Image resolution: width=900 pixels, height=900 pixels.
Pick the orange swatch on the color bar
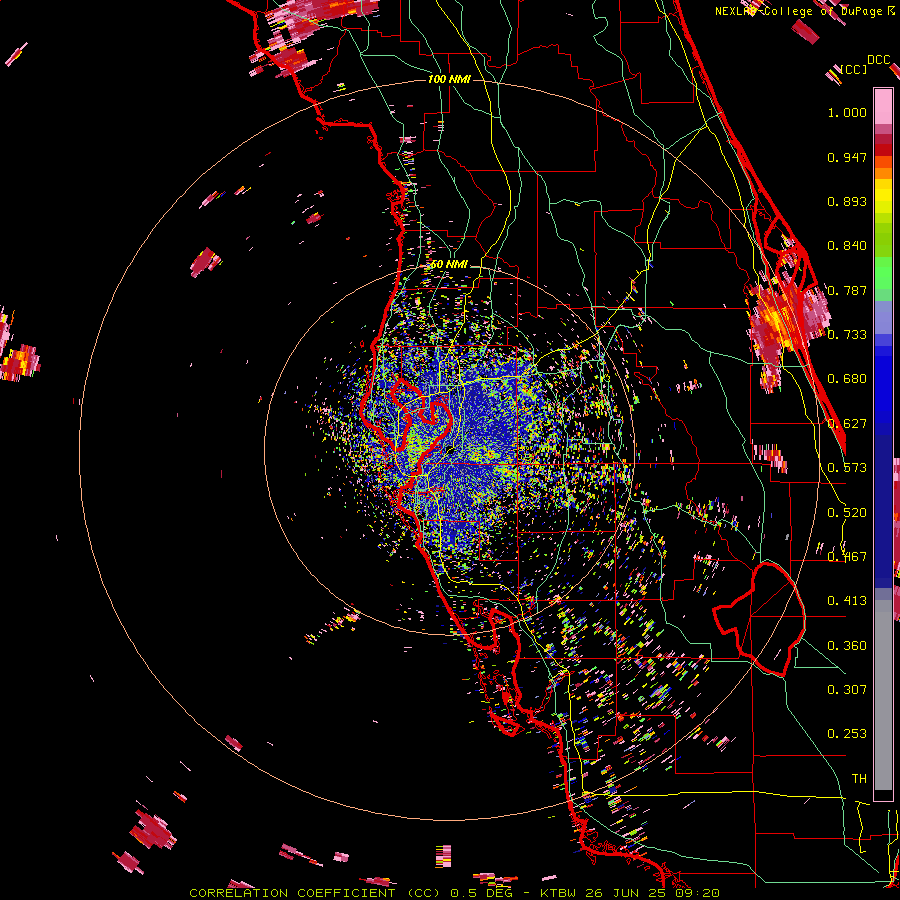(883, 173)
